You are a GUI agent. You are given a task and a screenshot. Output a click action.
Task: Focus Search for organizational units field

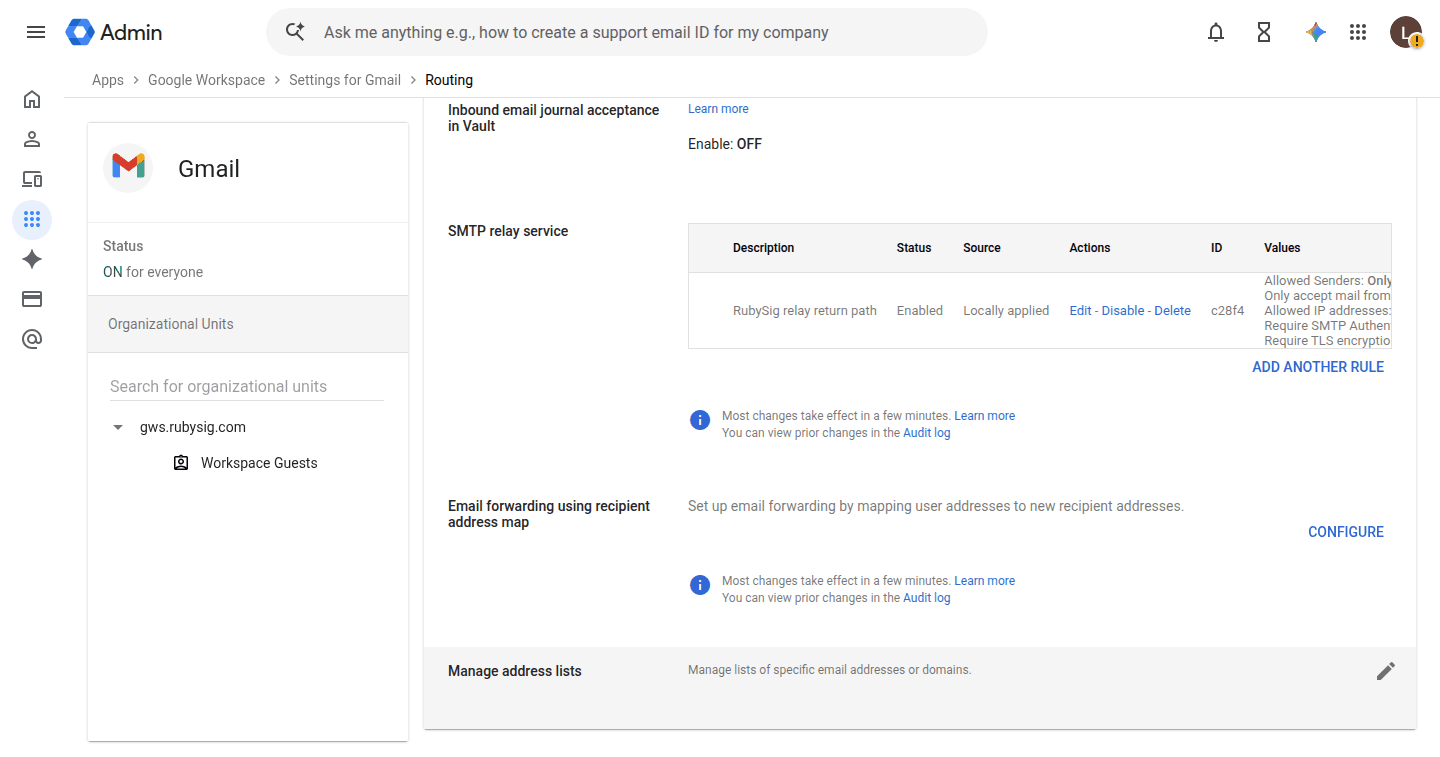pyautogui.click(x=247, y=386)
